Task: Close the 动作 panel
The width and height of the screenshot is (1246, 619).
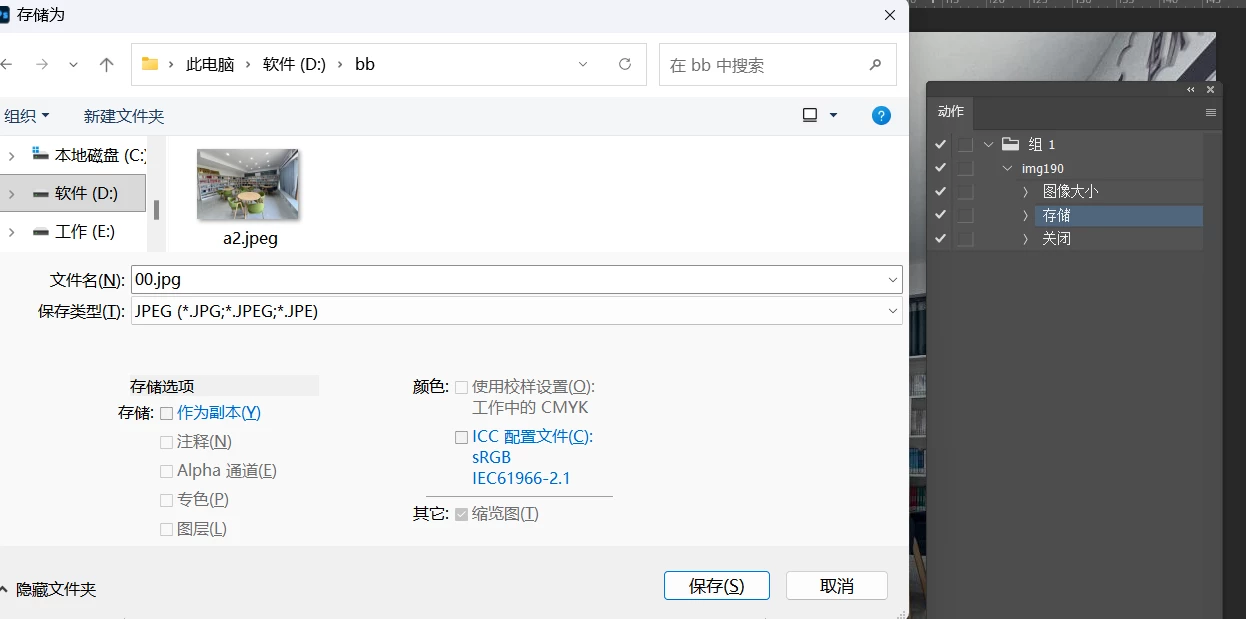Action: 1210,89
